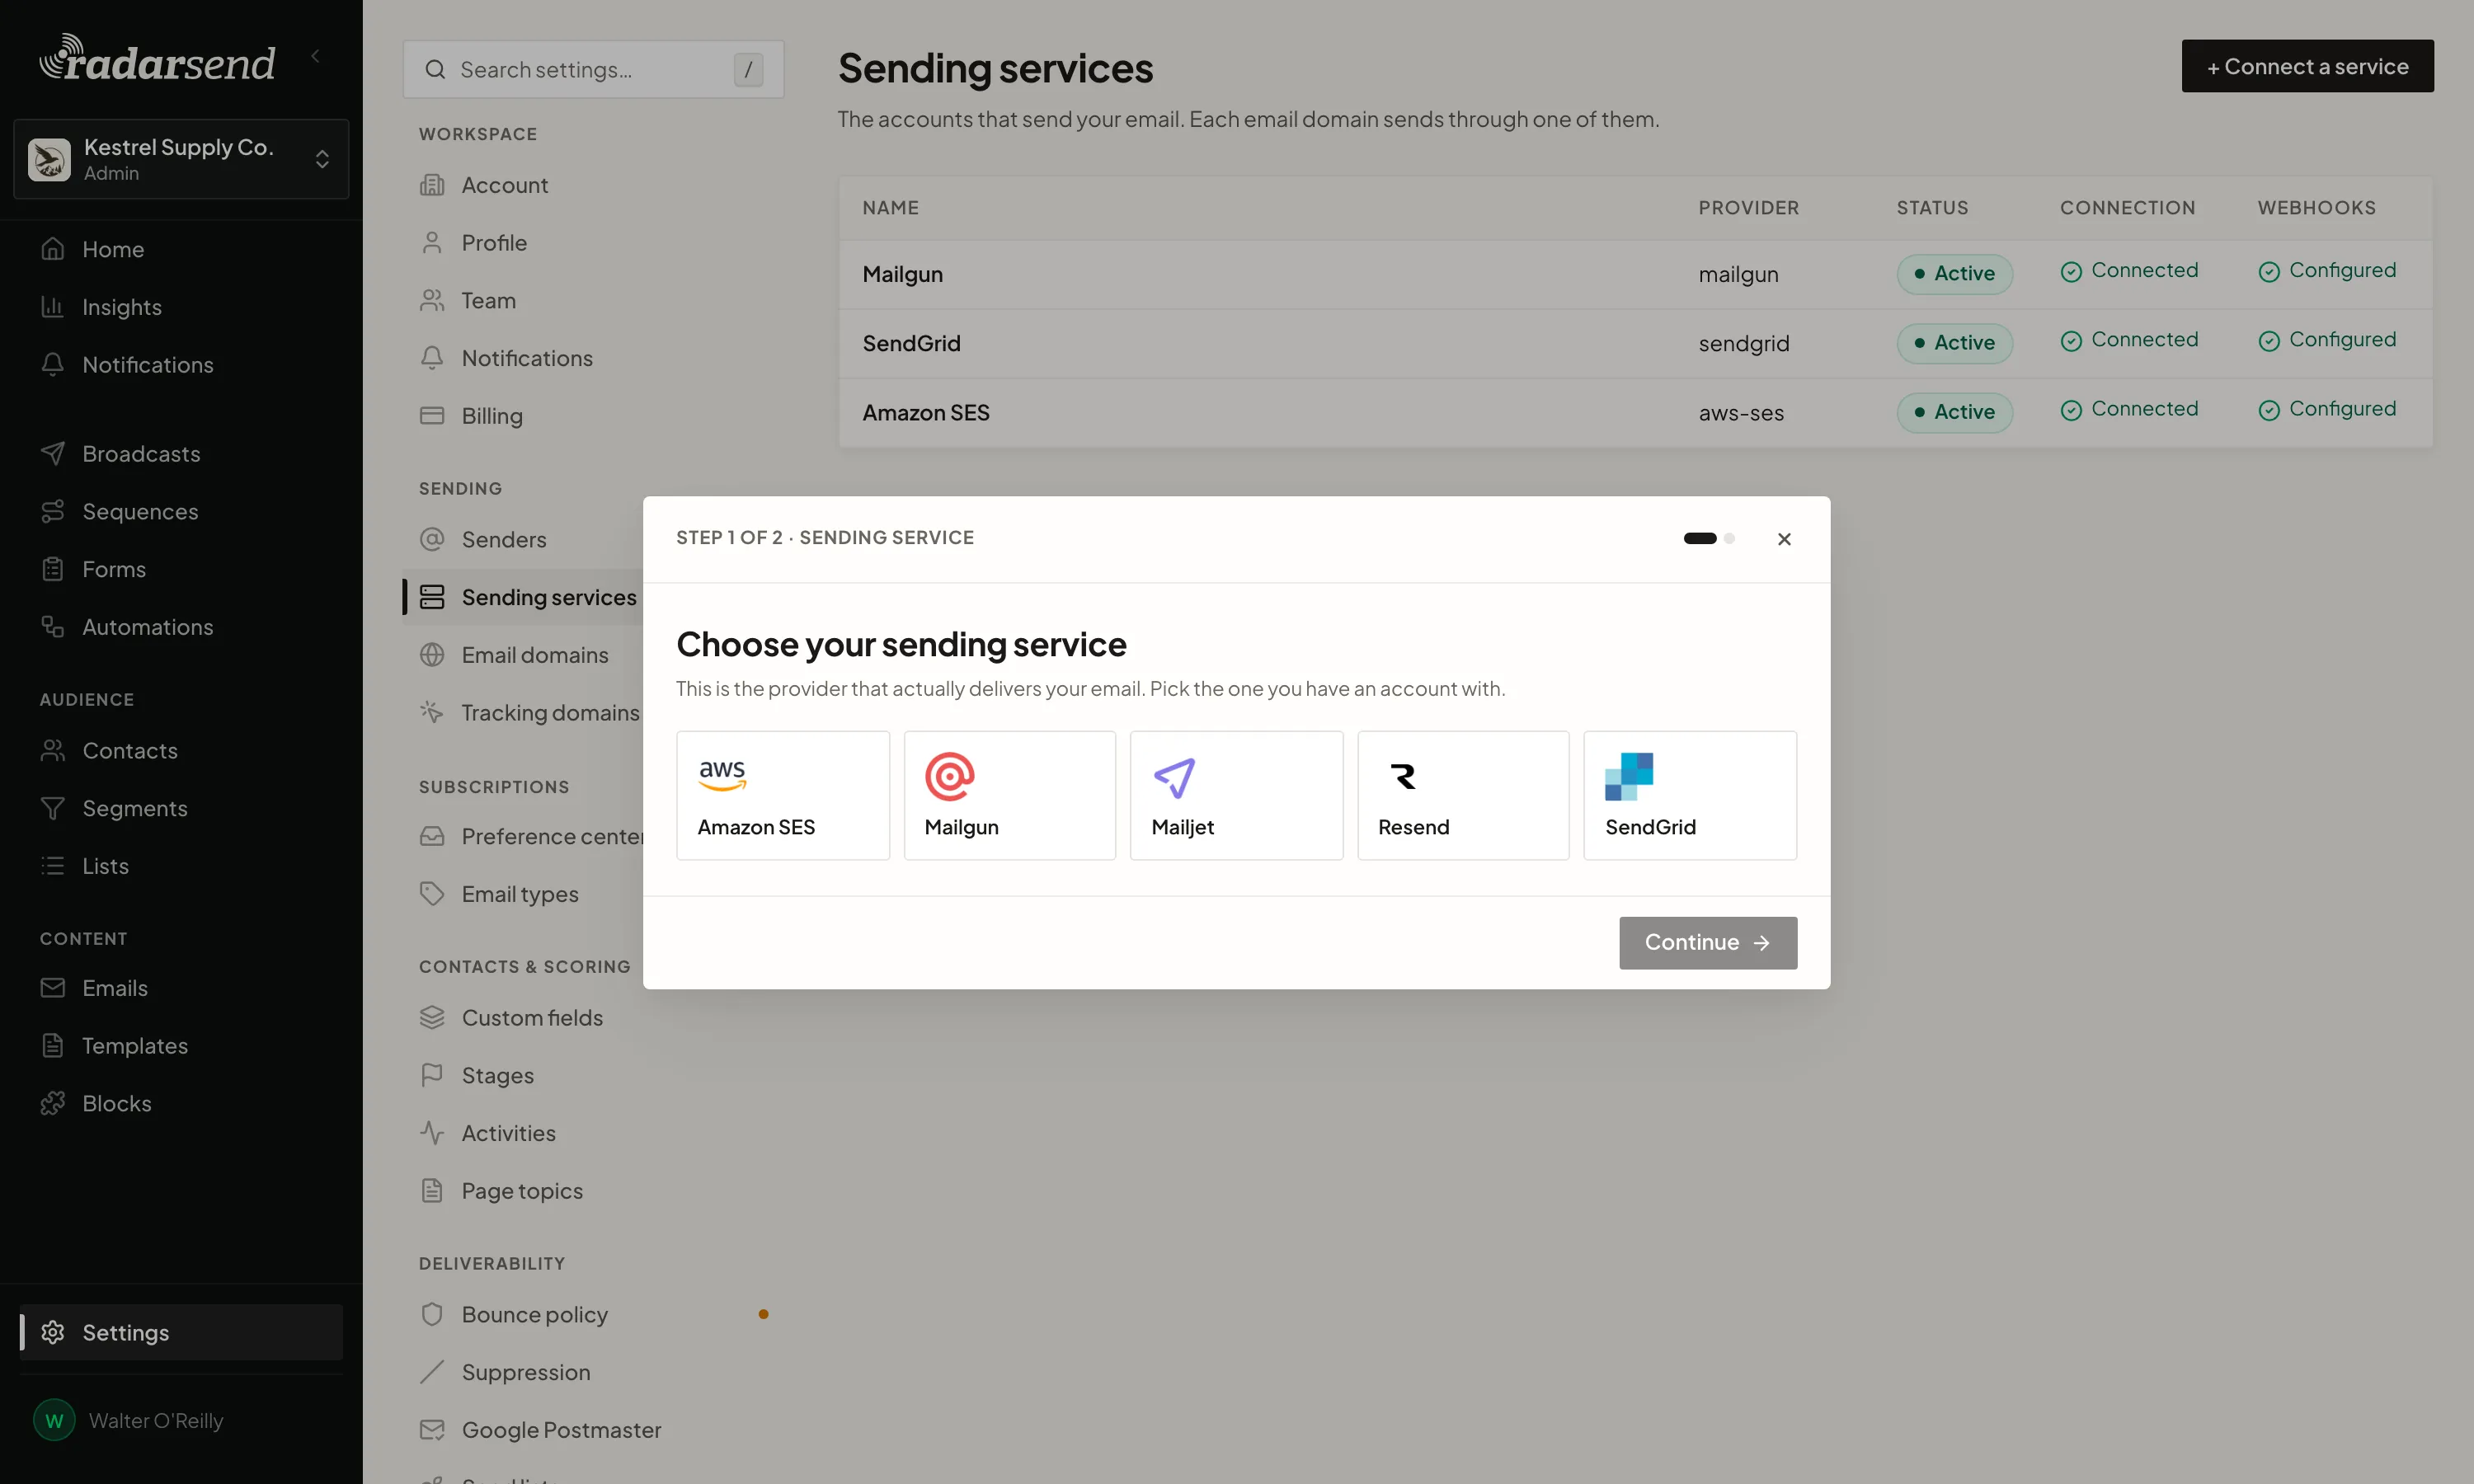Viewport: 2474px width, 1484px height.
Task: Click the Connect a service button
Action: (x=2307, y=66)
